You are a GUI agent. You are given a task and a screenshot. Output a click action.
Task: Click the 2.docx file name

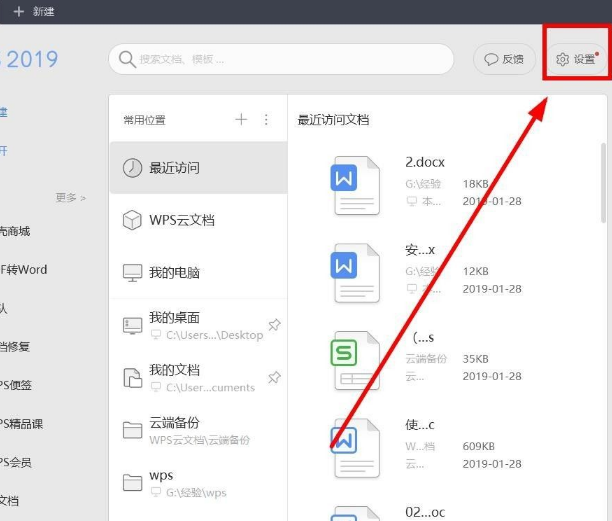tap(425, 162)
